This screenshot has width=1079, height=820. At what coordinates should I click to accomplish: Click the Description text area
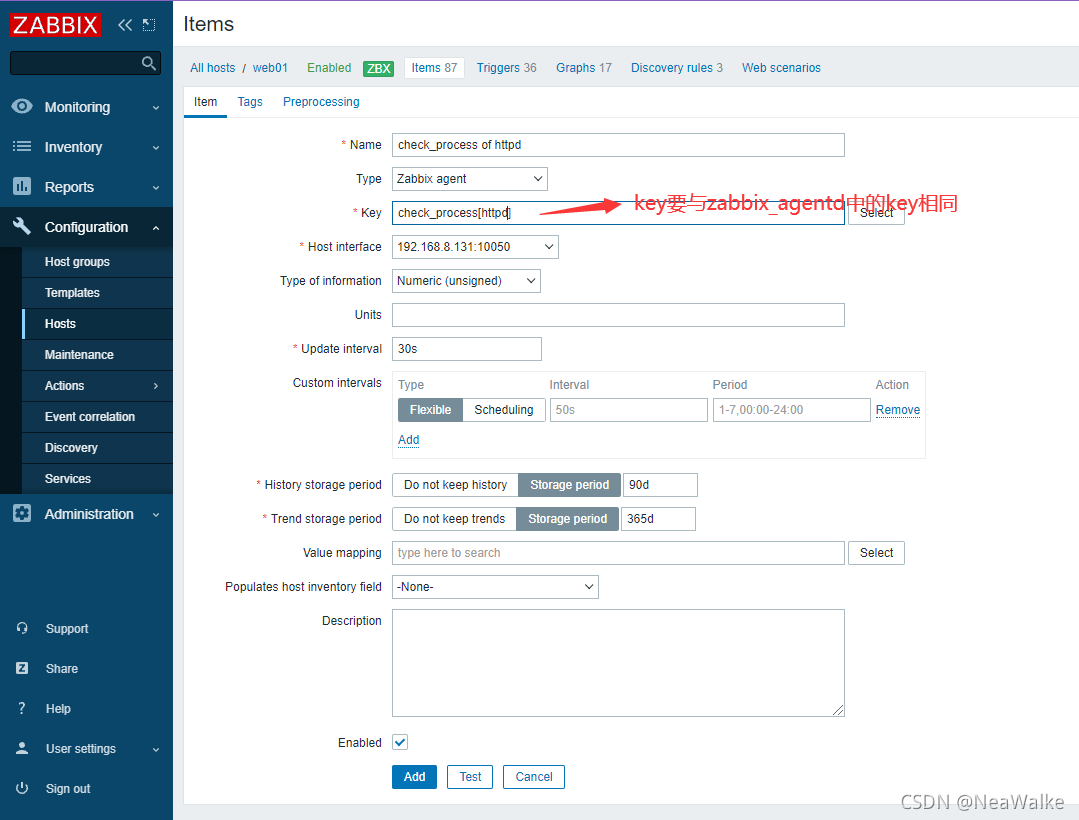pyautogui.click(x=618, y=663)
